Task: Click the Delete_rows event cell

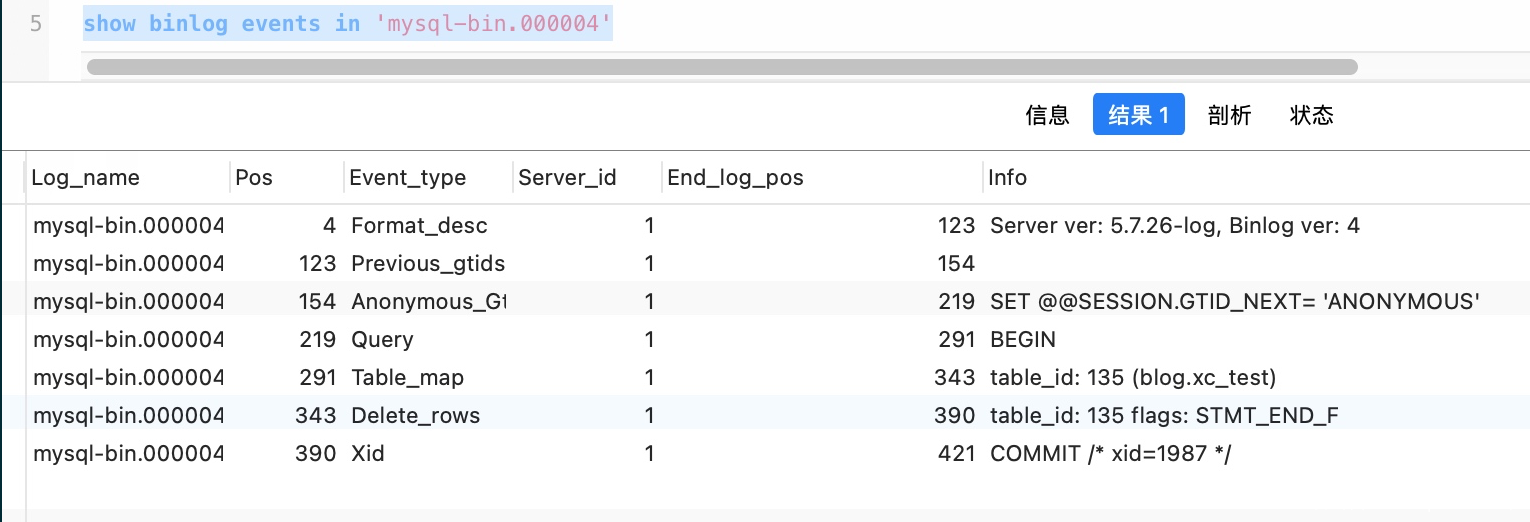Action: pos(415,416)
